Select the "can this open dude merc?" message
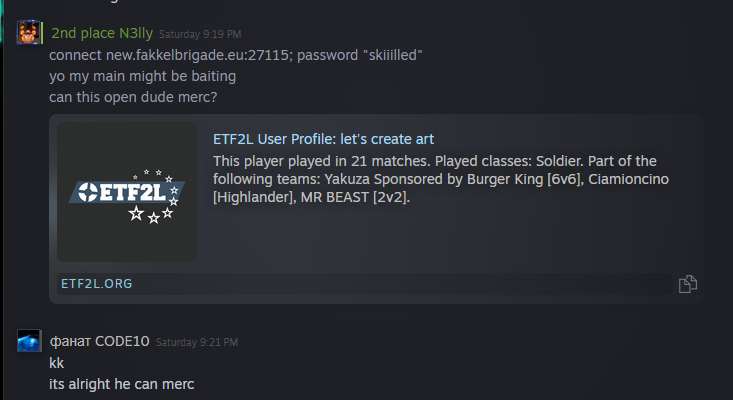The width and height of the screenshot is (733, 400). point(133,97)
